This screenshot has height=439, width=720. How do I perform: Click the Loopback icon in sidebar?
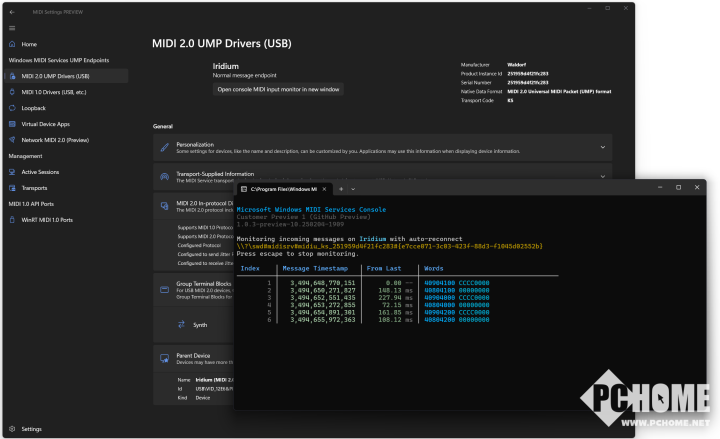click(x=12, y=108)
